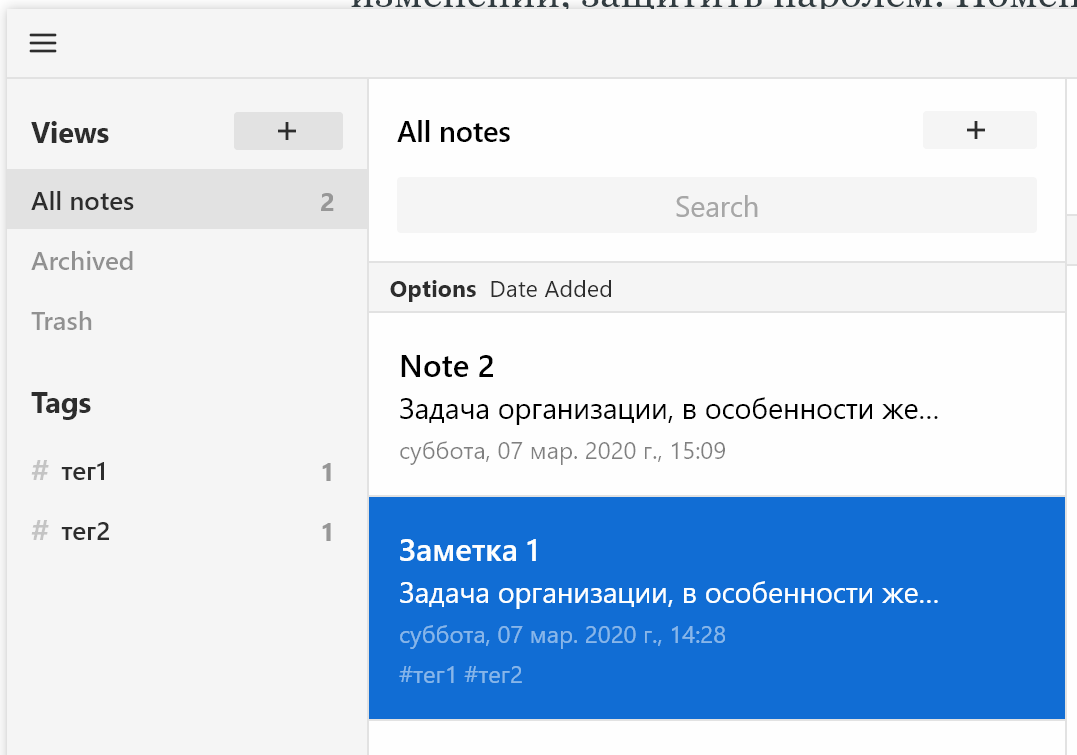This screenshot has width=1077, height=755.
Task: Open the Options sort menu
Action: 433,289
